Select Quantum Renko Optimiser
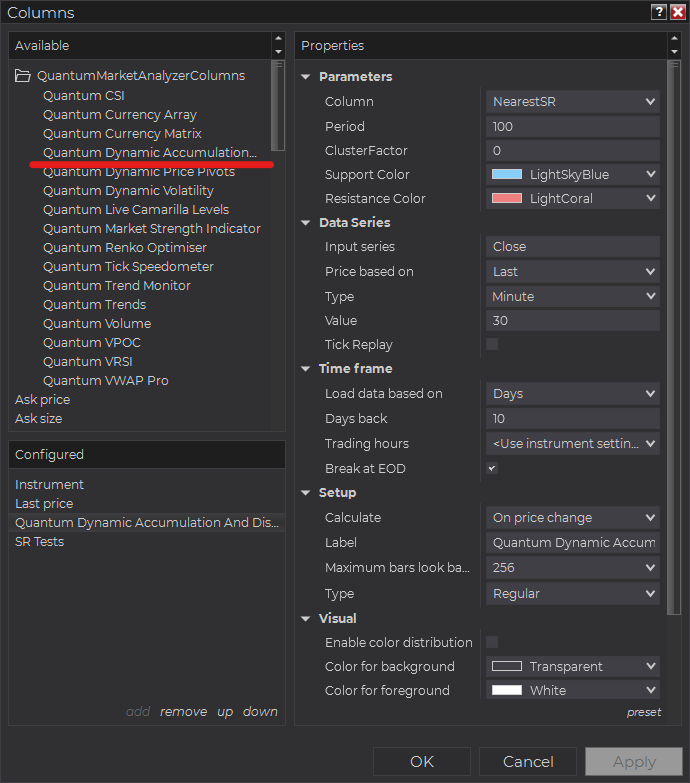This screenshot has width=690, height=783. [x=125, y=248]
